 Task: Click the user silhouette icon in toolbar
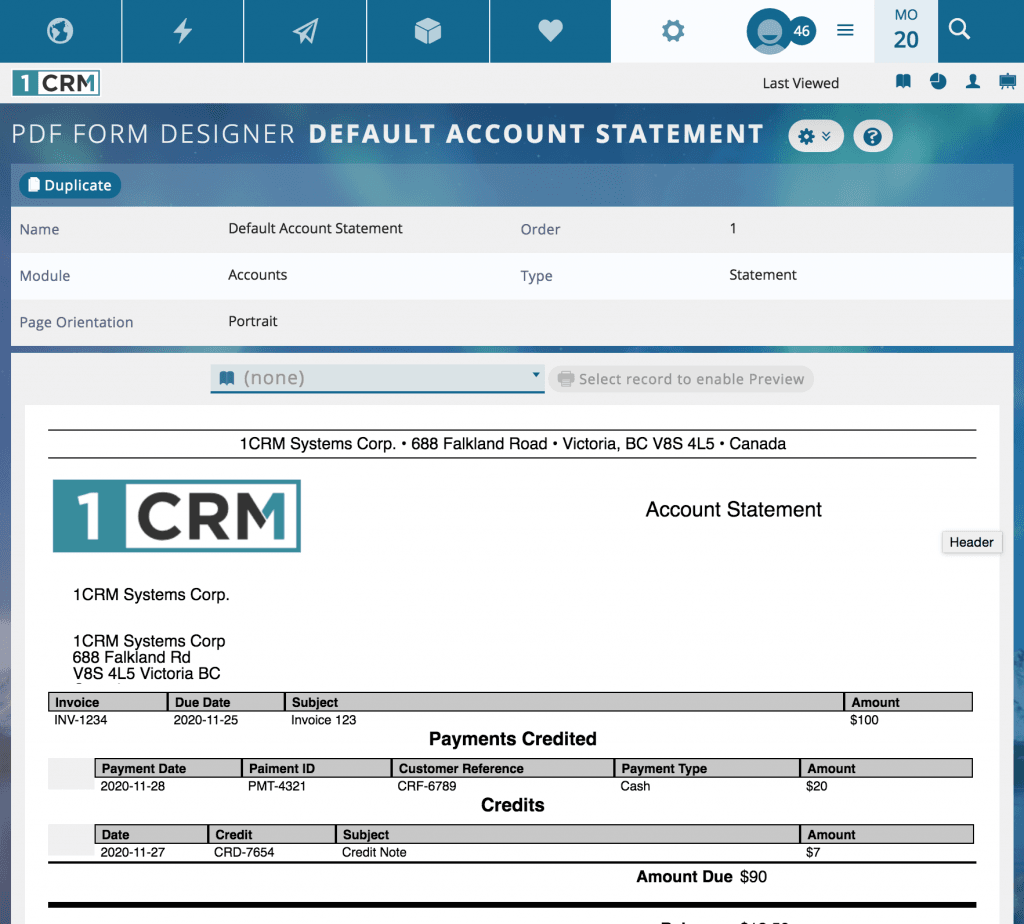tap(972, 82)
